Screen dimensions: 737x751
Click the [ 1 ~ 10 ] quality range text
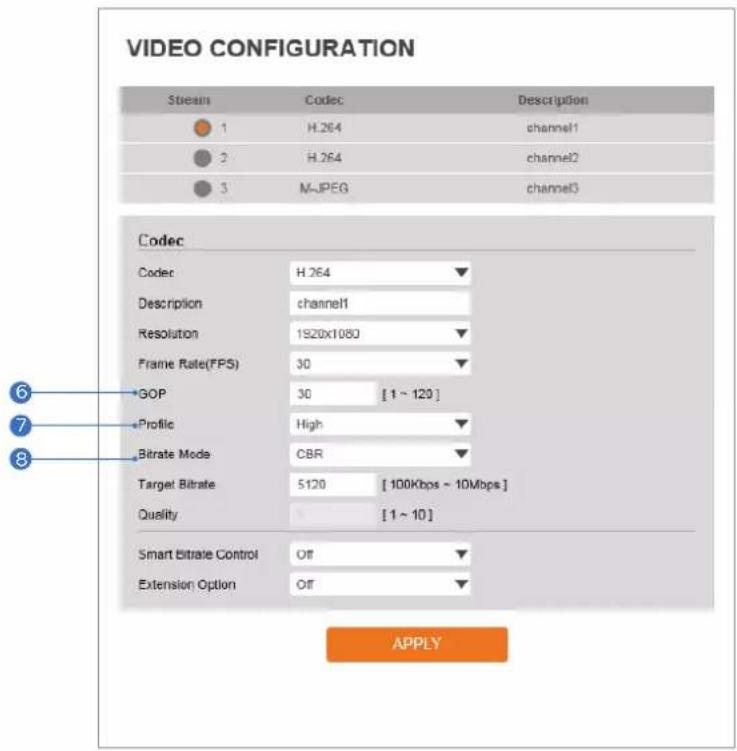(408, 515)
